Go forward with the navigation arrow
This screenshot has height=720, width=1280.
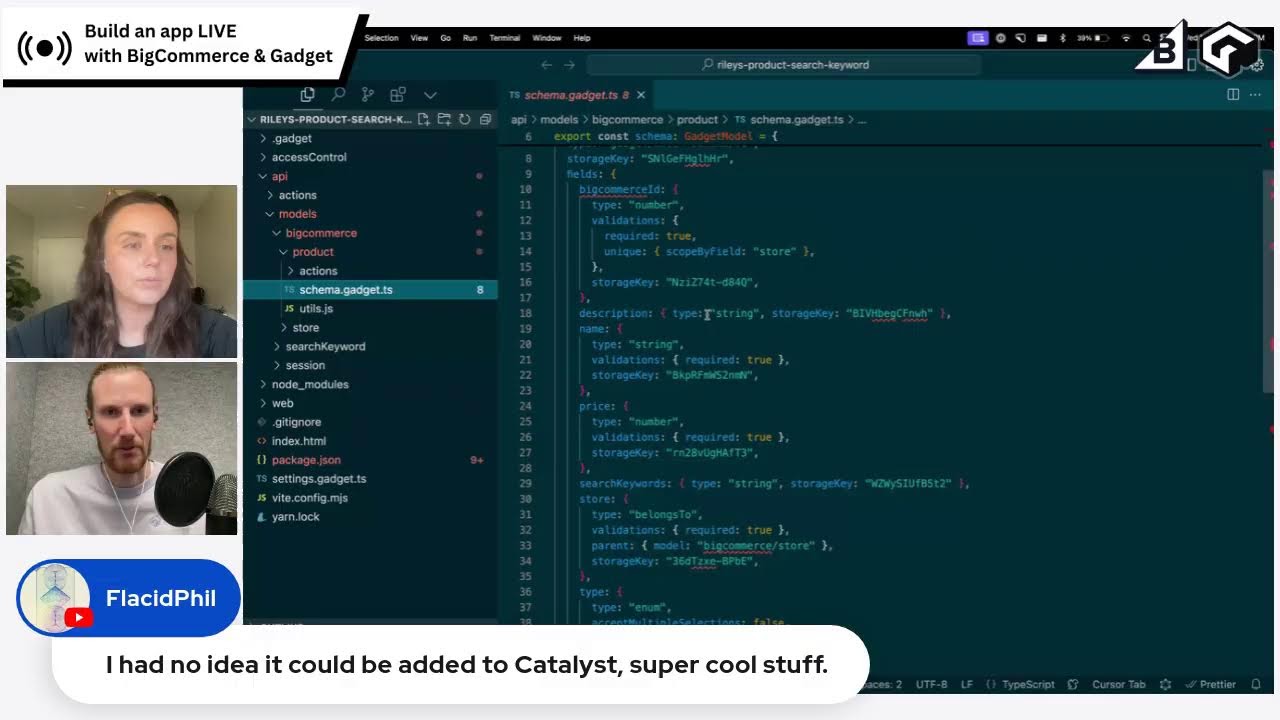(x=569, y=65)
